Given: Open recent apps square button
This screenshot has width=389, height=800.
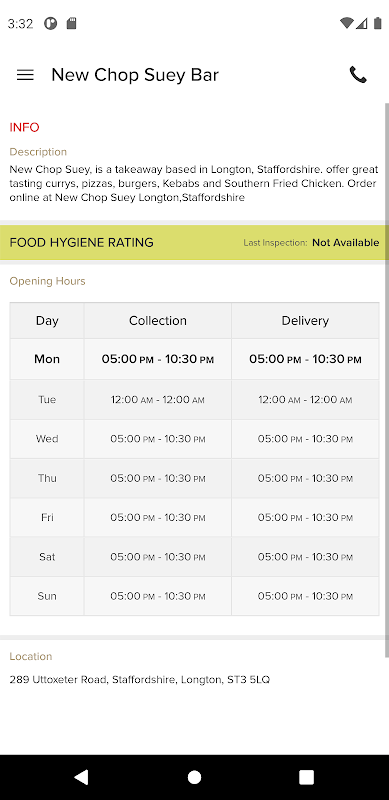Looking at the screenshot, I should (306, 777).
